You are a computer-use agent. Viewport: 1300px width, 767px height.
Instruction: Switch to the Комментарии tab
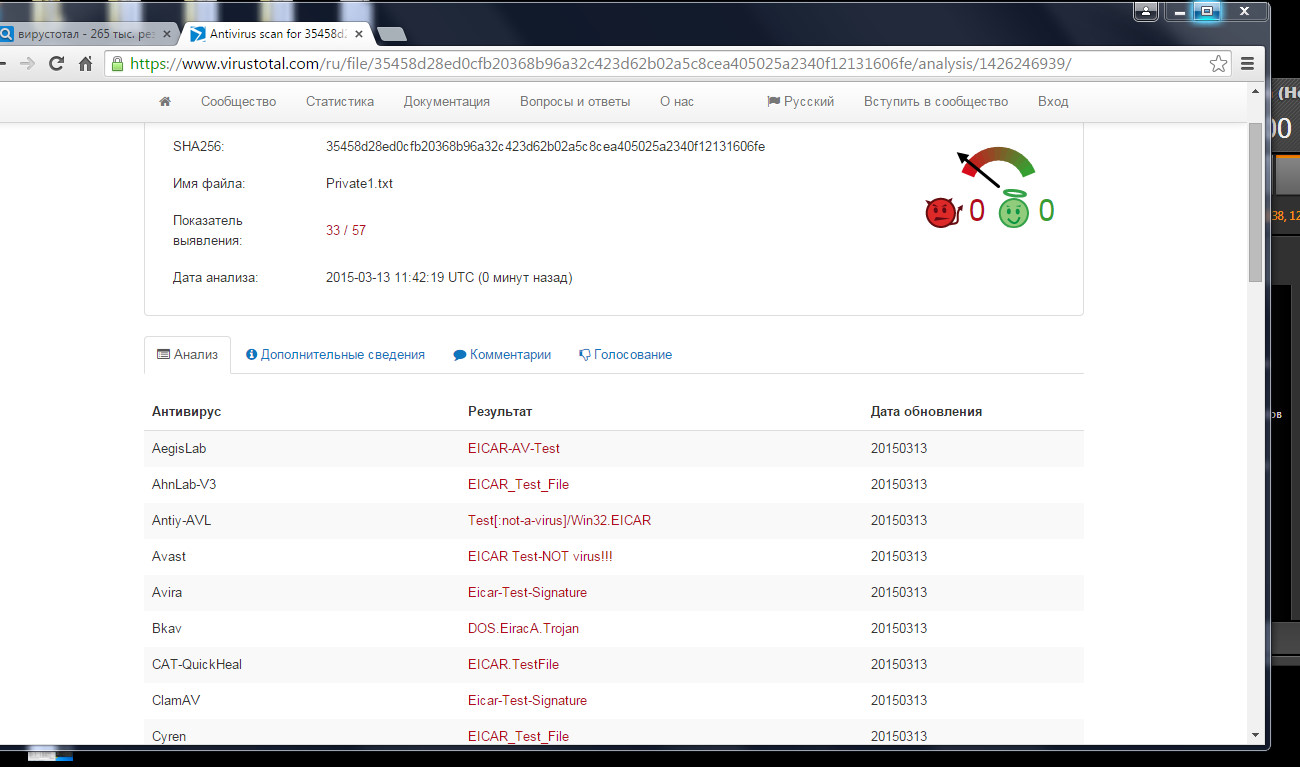pyautogui.click(x=502, y=354)
